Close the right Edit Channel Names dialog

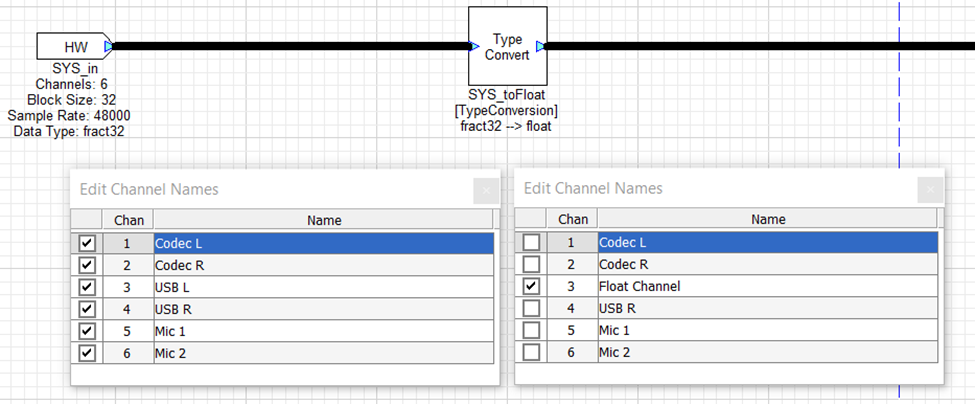pyautogui.click(x=929, y=190)
